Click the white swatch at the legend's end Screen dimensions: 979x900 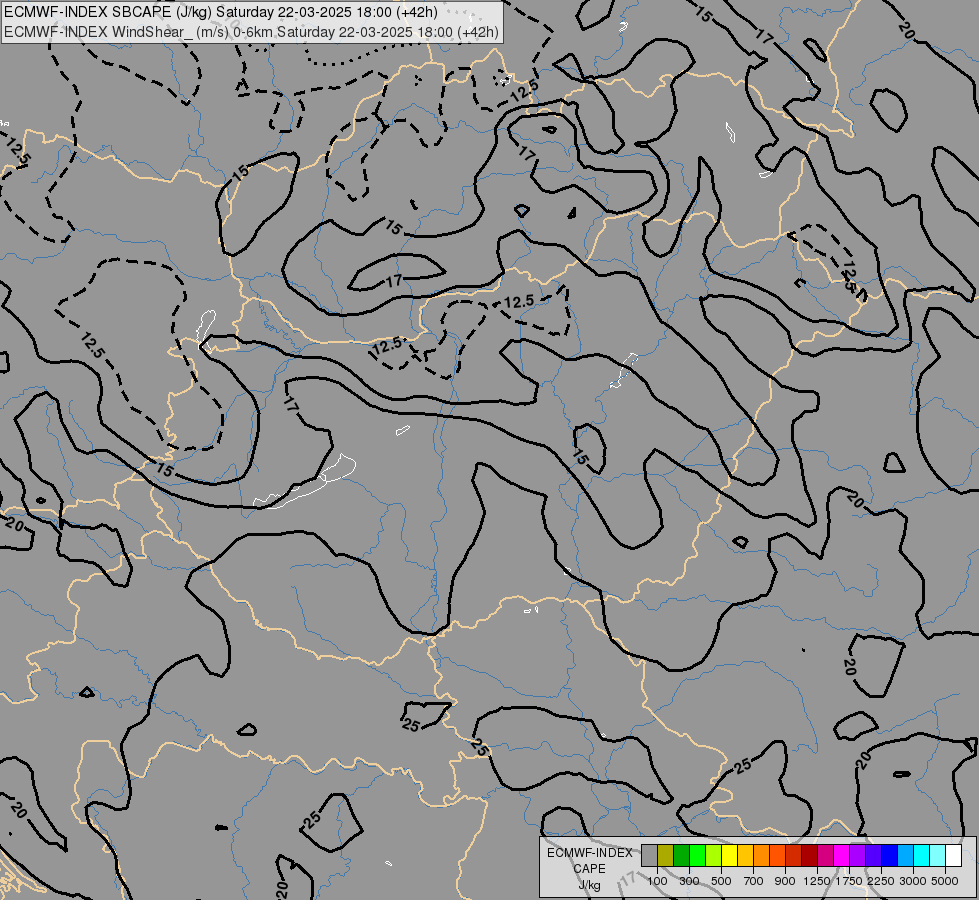click(x=953, y=855)
